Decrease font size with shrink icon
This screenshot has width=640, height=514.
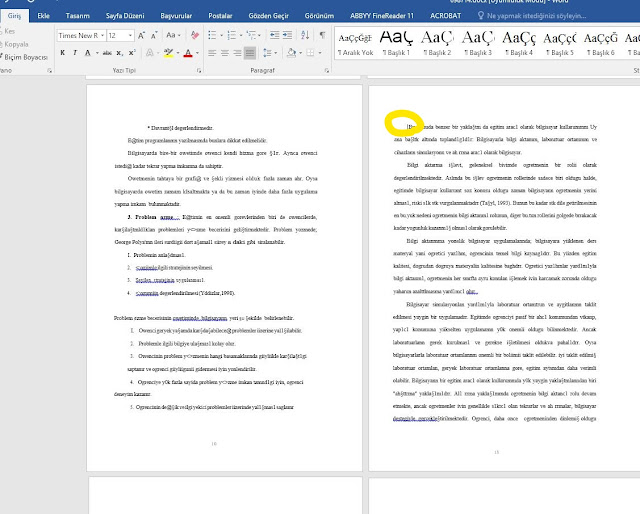pyautogui.click(x=154, y=36)
